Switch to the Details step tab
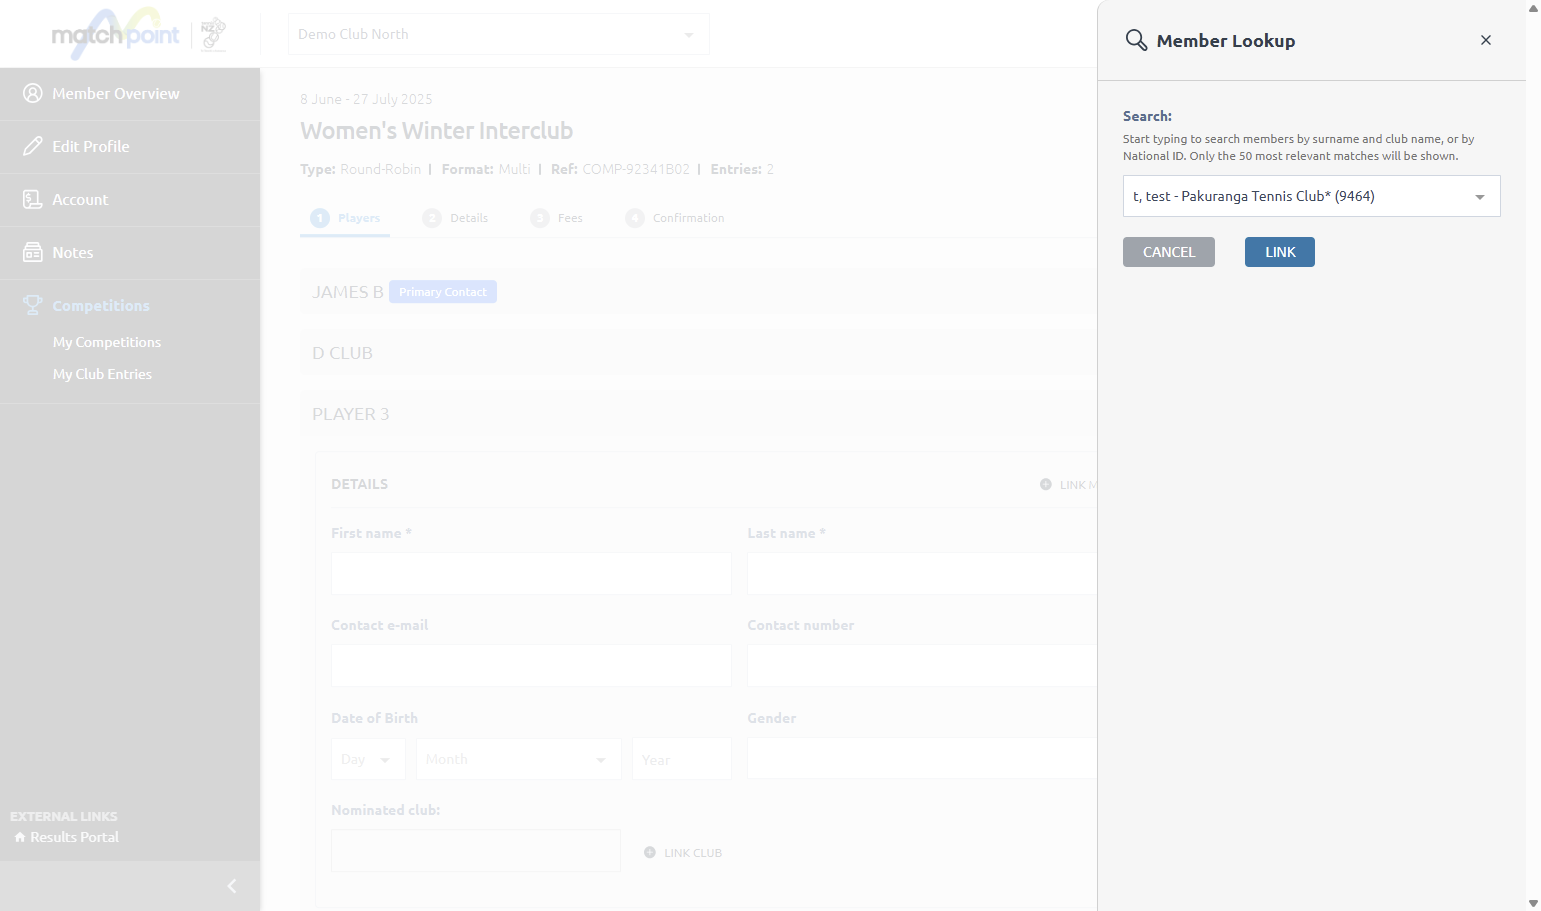The image size is (1541, 911). 456,218
